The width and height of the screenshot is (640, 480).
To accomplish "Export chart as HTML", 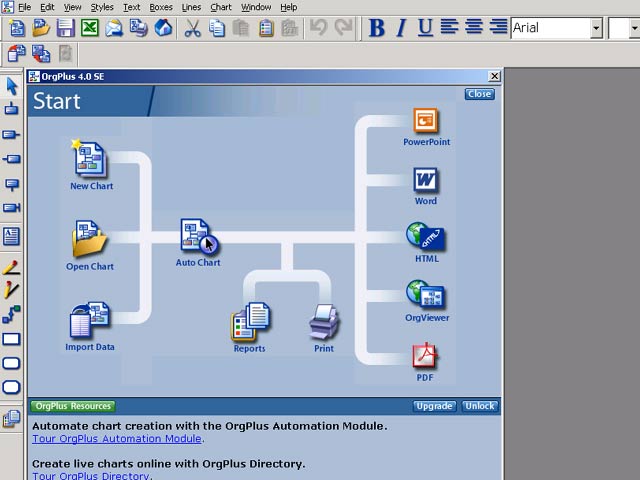I will [x=425, y=236].
